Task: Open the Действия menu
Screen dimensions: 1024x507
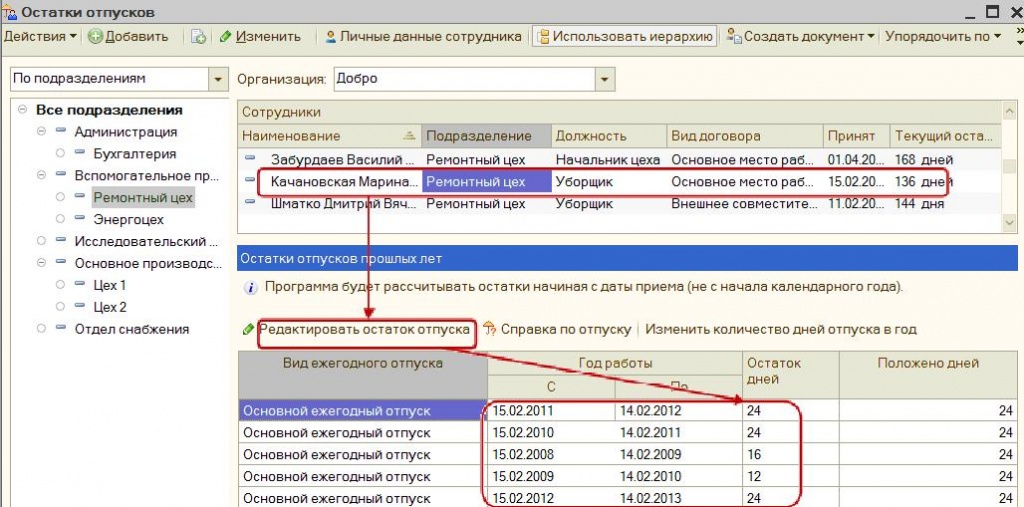Action: click(40, 37)
